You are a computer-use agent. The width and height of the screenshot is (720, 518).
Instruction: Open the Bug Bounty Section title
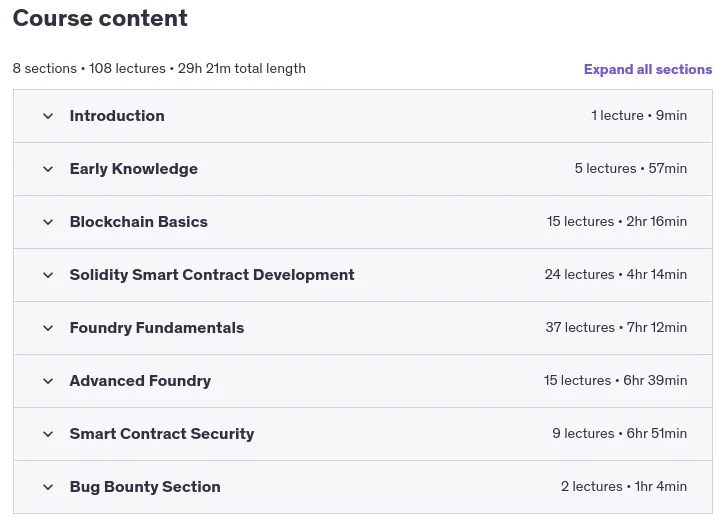coord(145,487)
